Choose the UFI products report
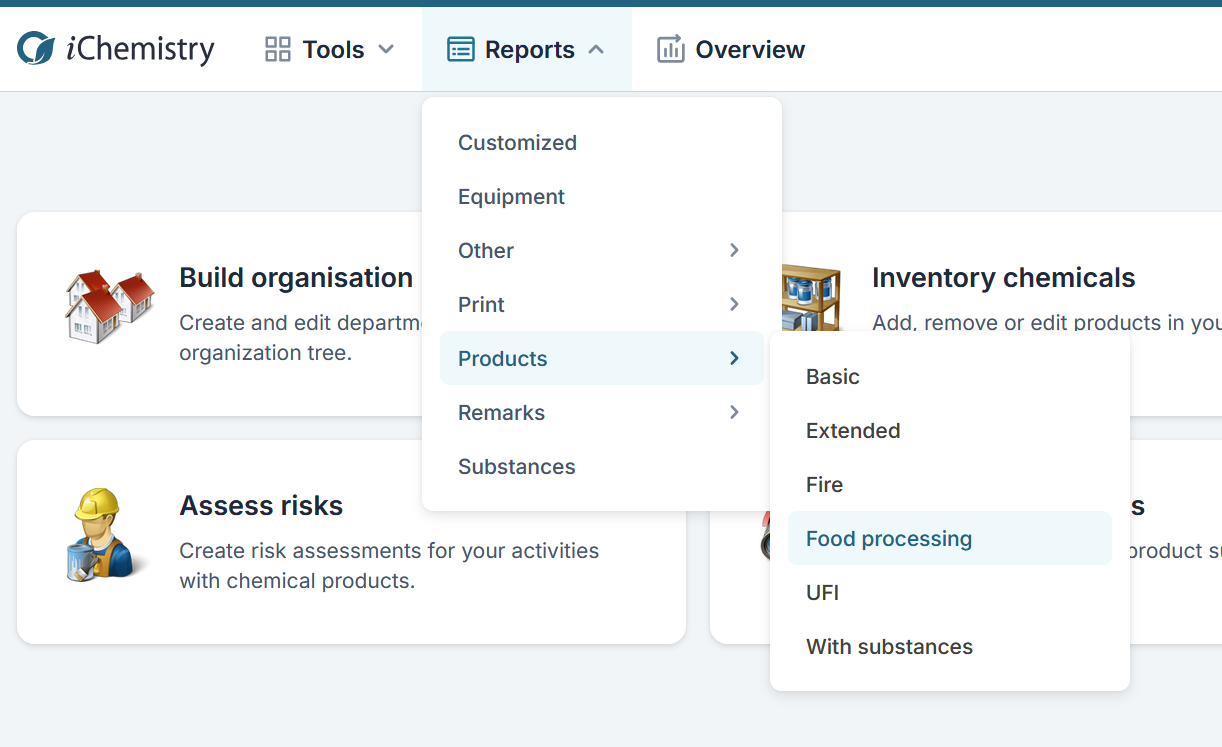The width and height of the screenshot is (1222, 747). coord(822,593)
